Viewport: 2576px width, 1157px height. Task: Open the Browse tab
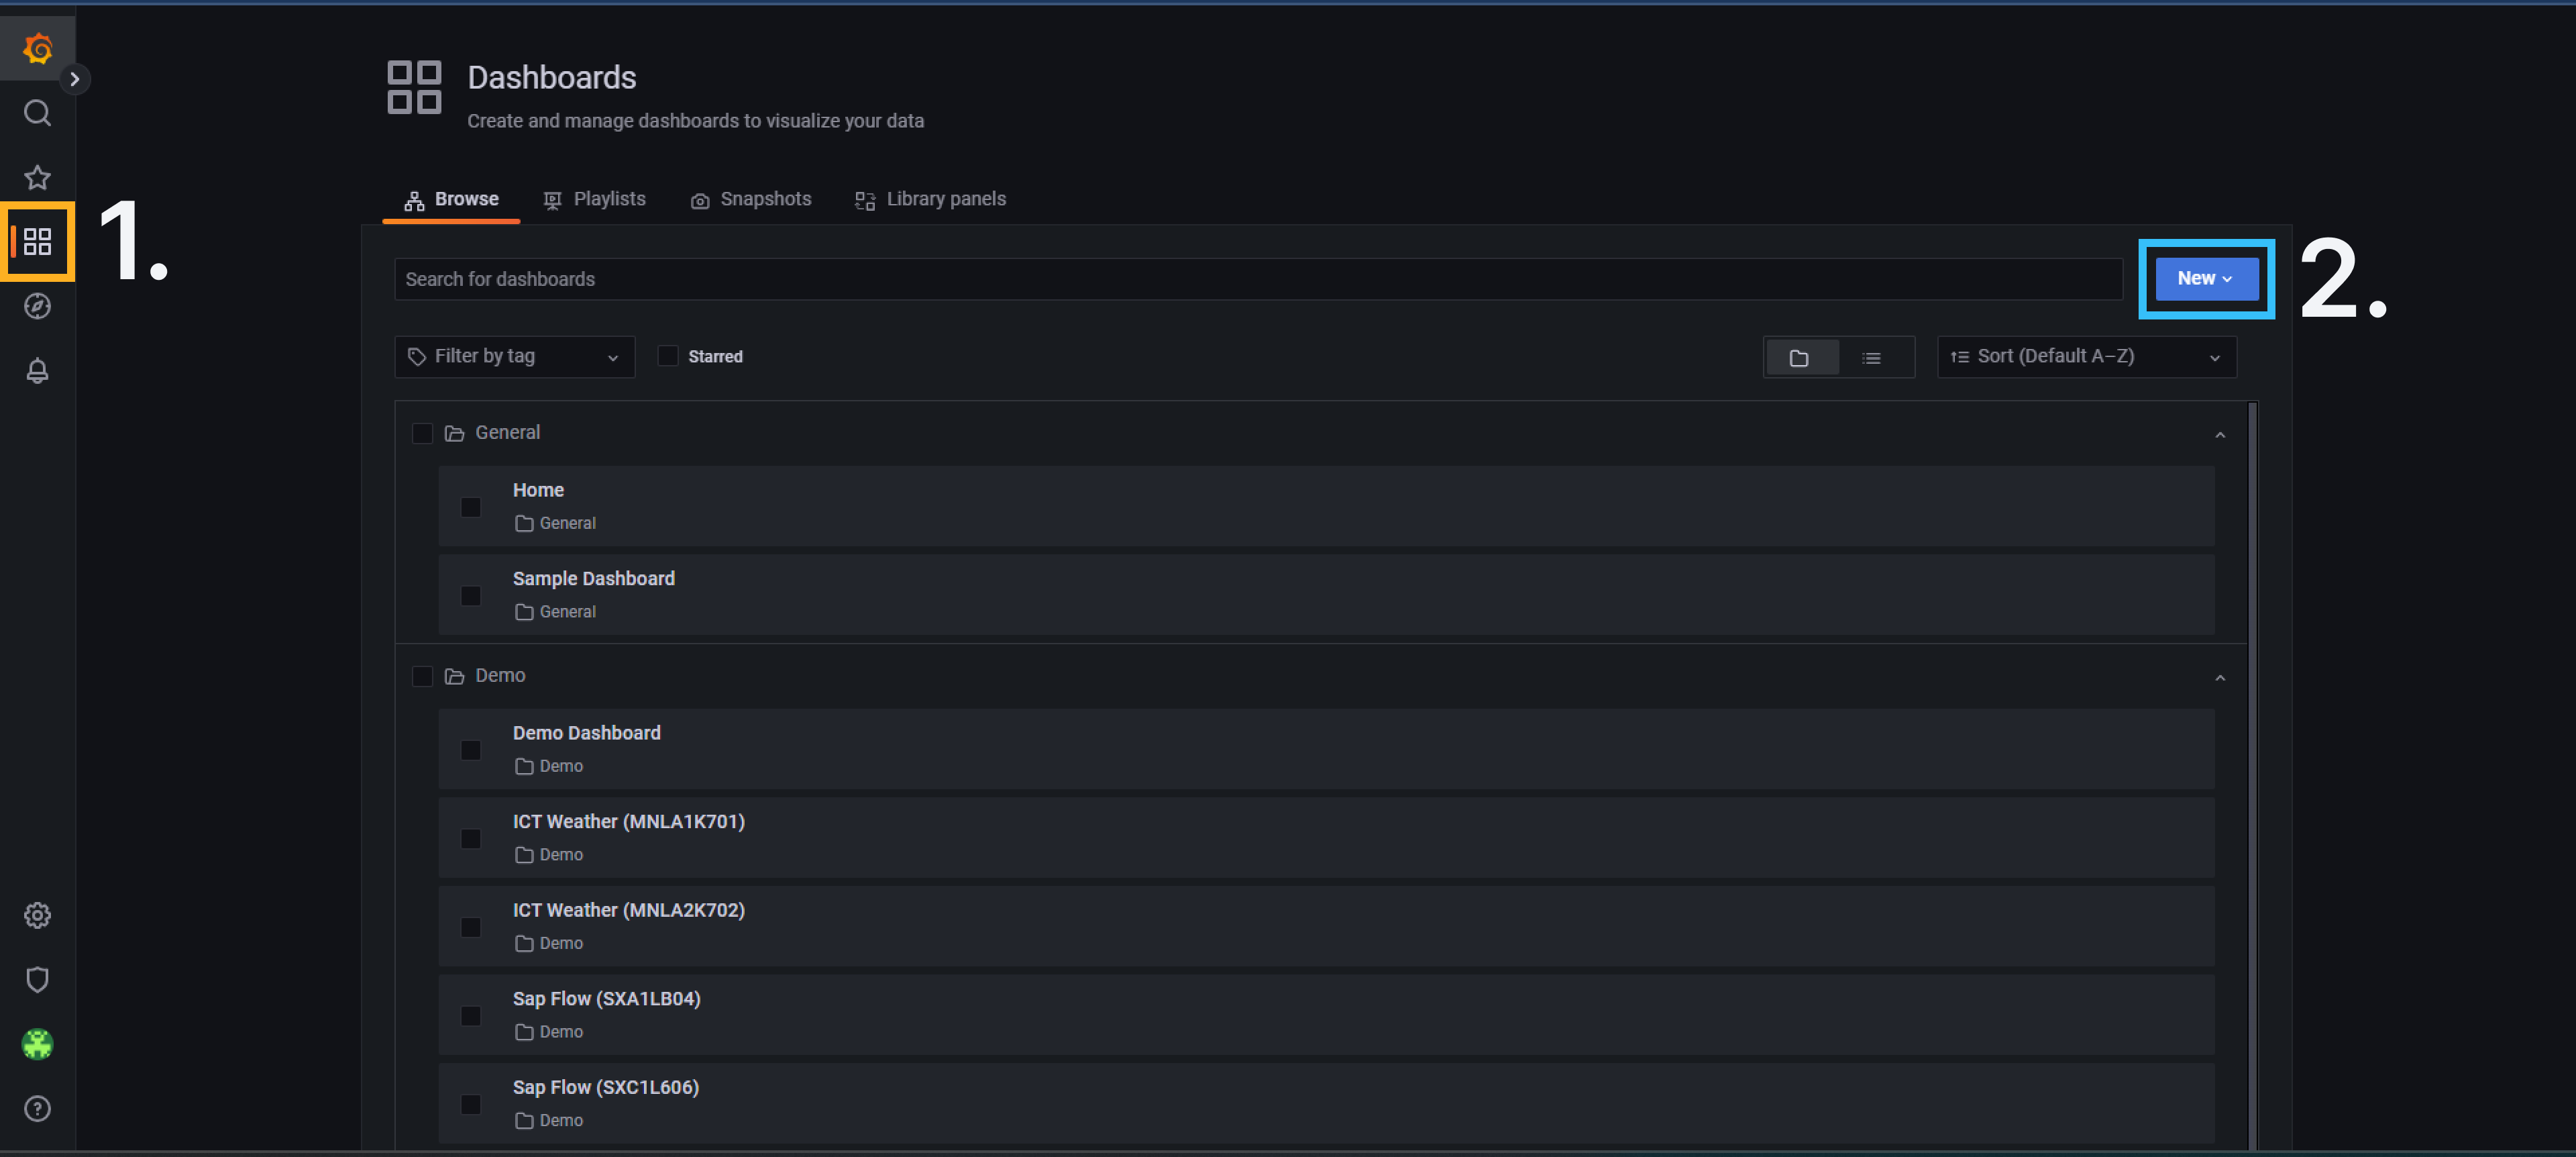click(451, 199)
